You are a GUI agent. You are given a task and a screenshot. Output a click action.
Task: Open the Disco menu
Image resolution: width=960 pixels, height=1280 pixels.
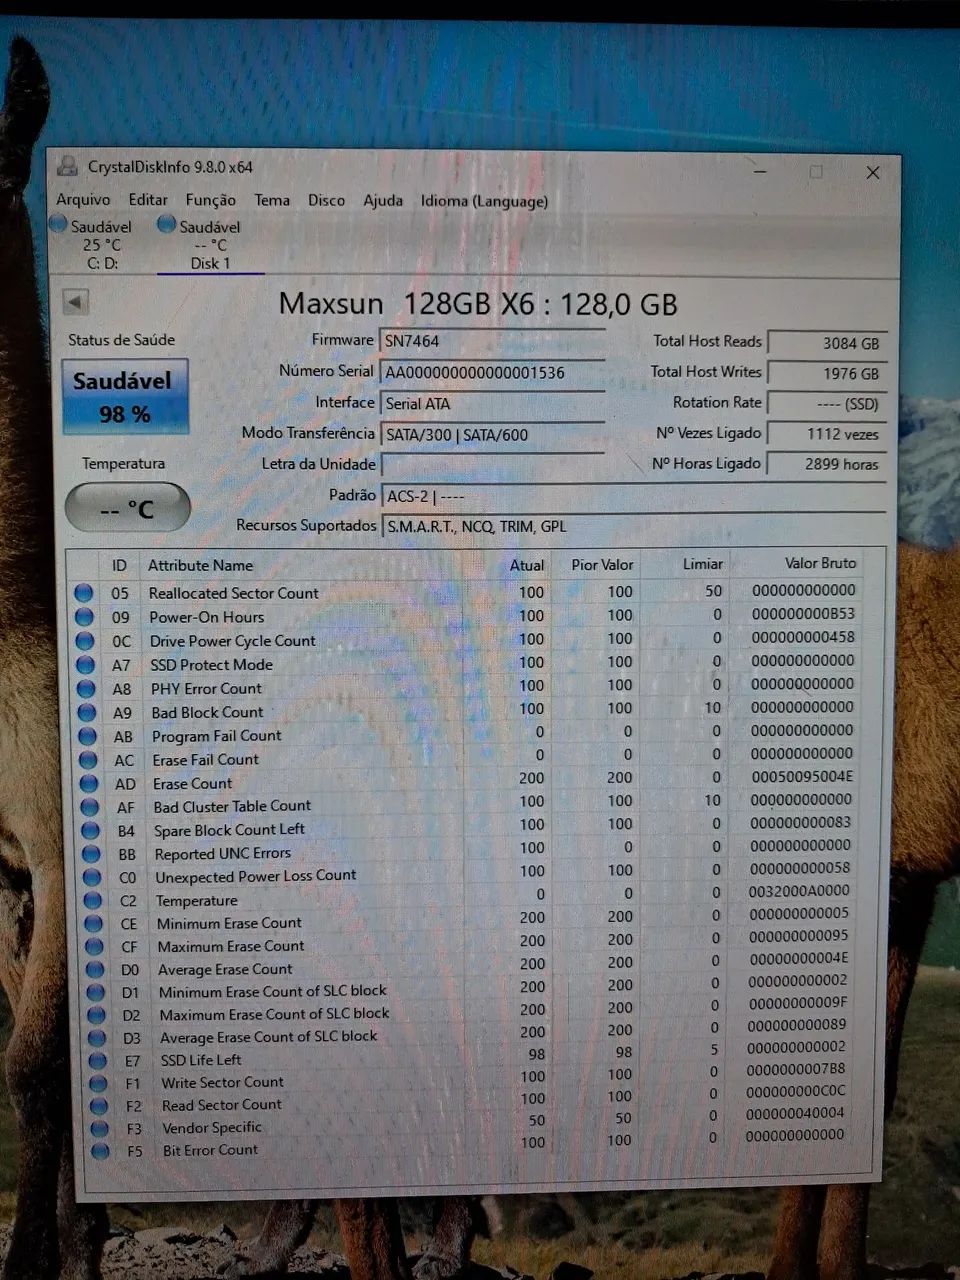tap(326, 200)
